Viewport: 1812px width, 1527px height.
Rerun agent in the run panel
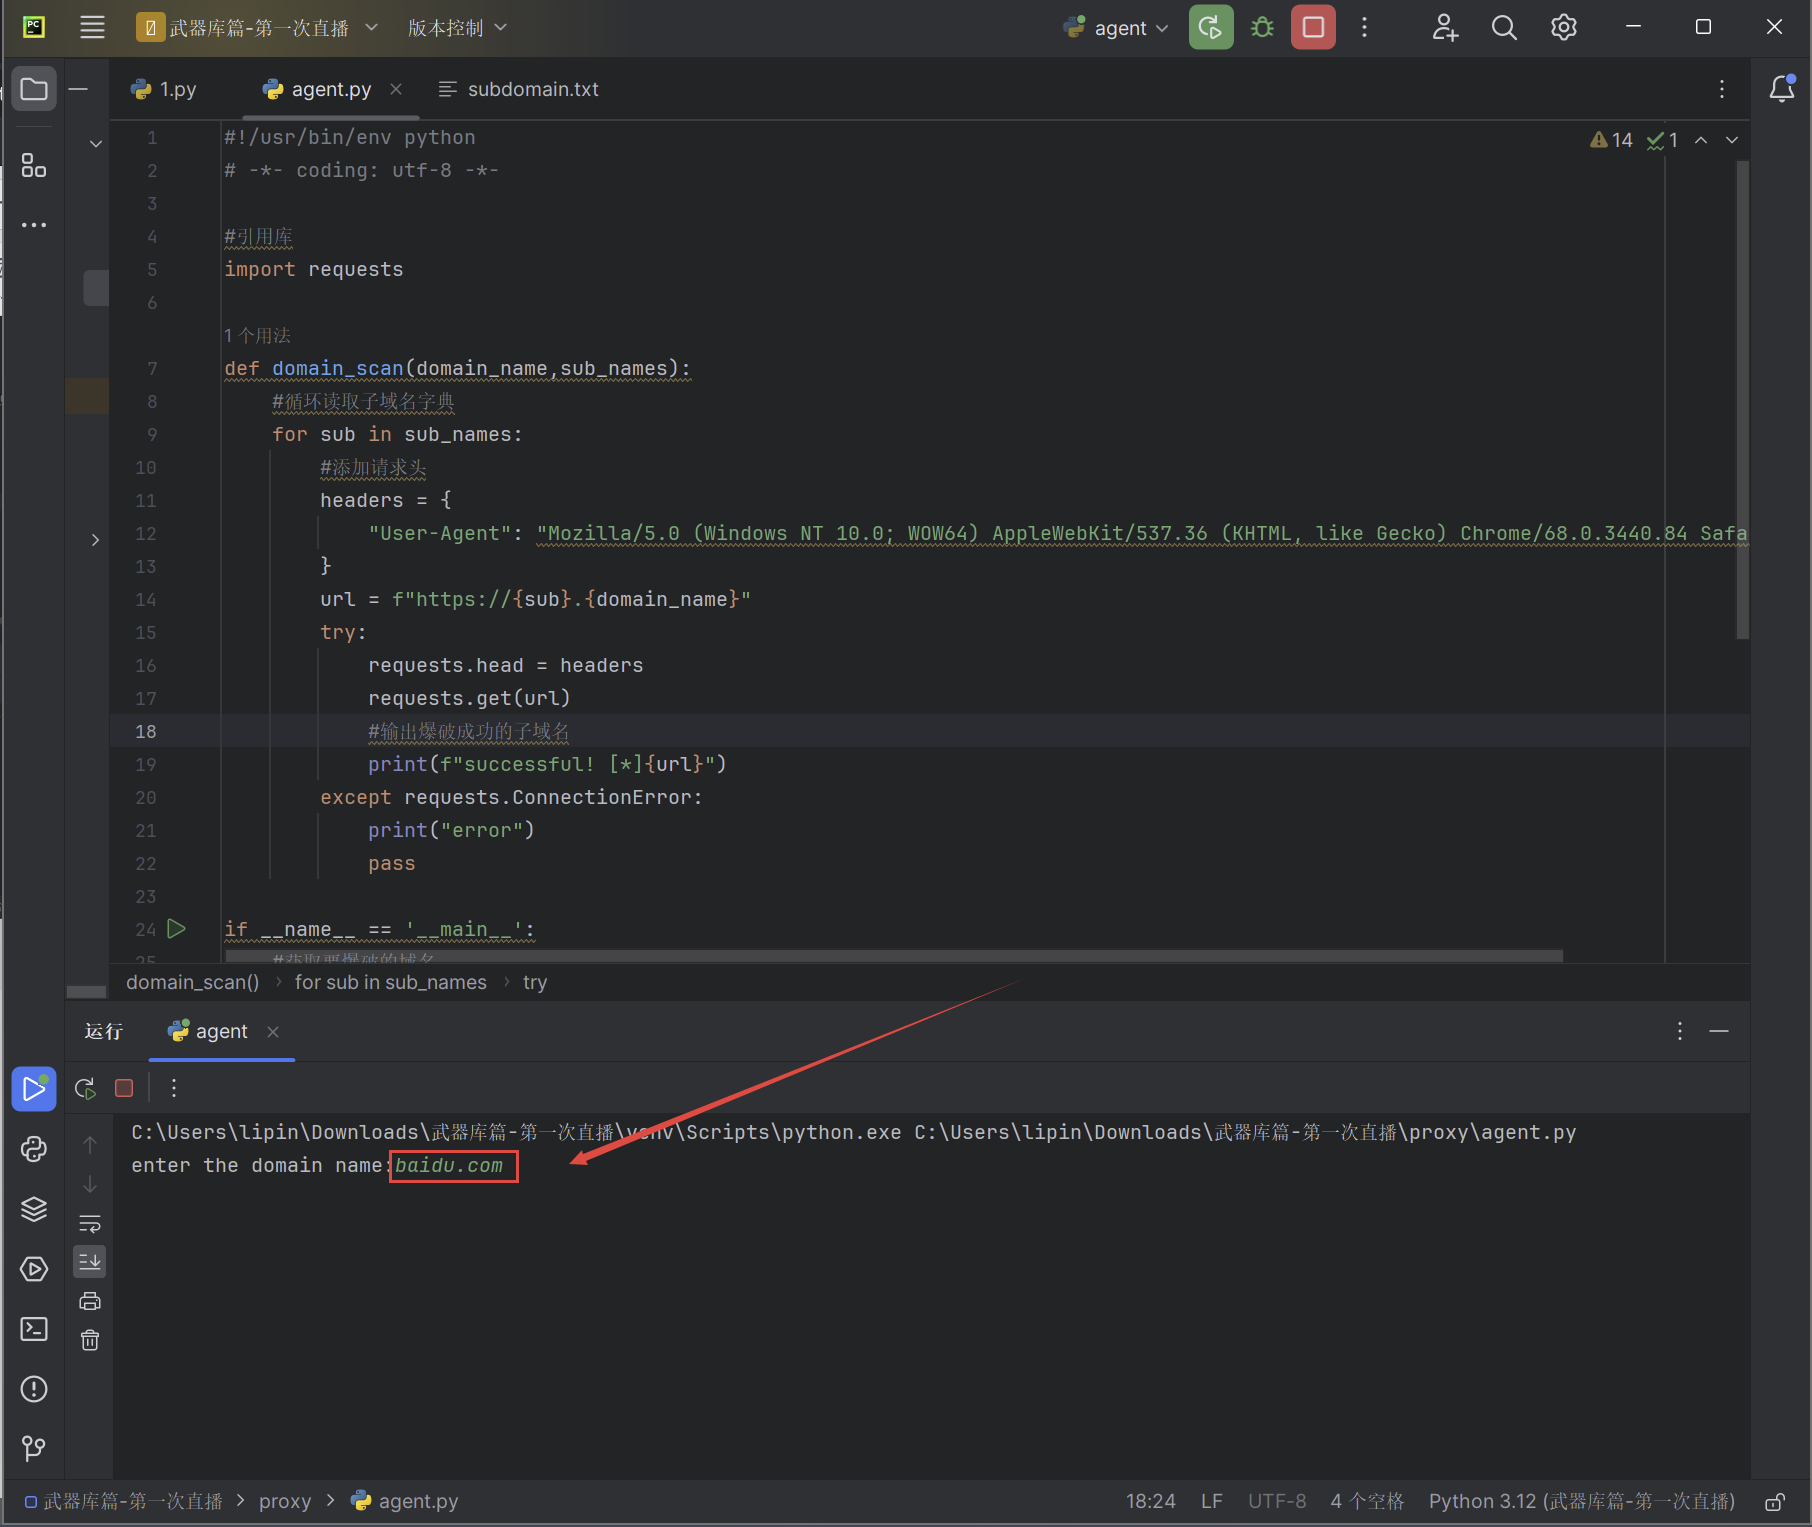[85, 1088]
